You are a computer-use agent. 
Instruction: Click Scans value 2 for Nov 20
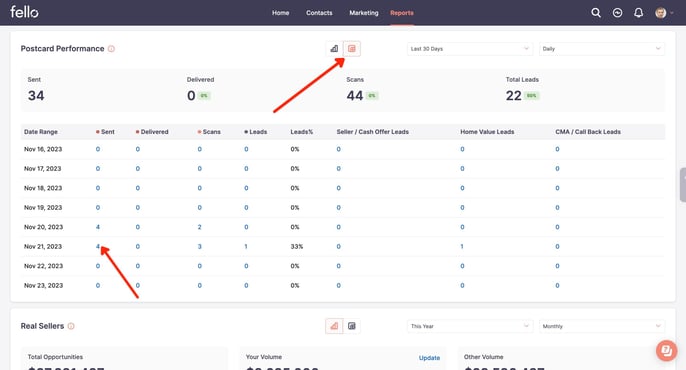click(200, 227)
